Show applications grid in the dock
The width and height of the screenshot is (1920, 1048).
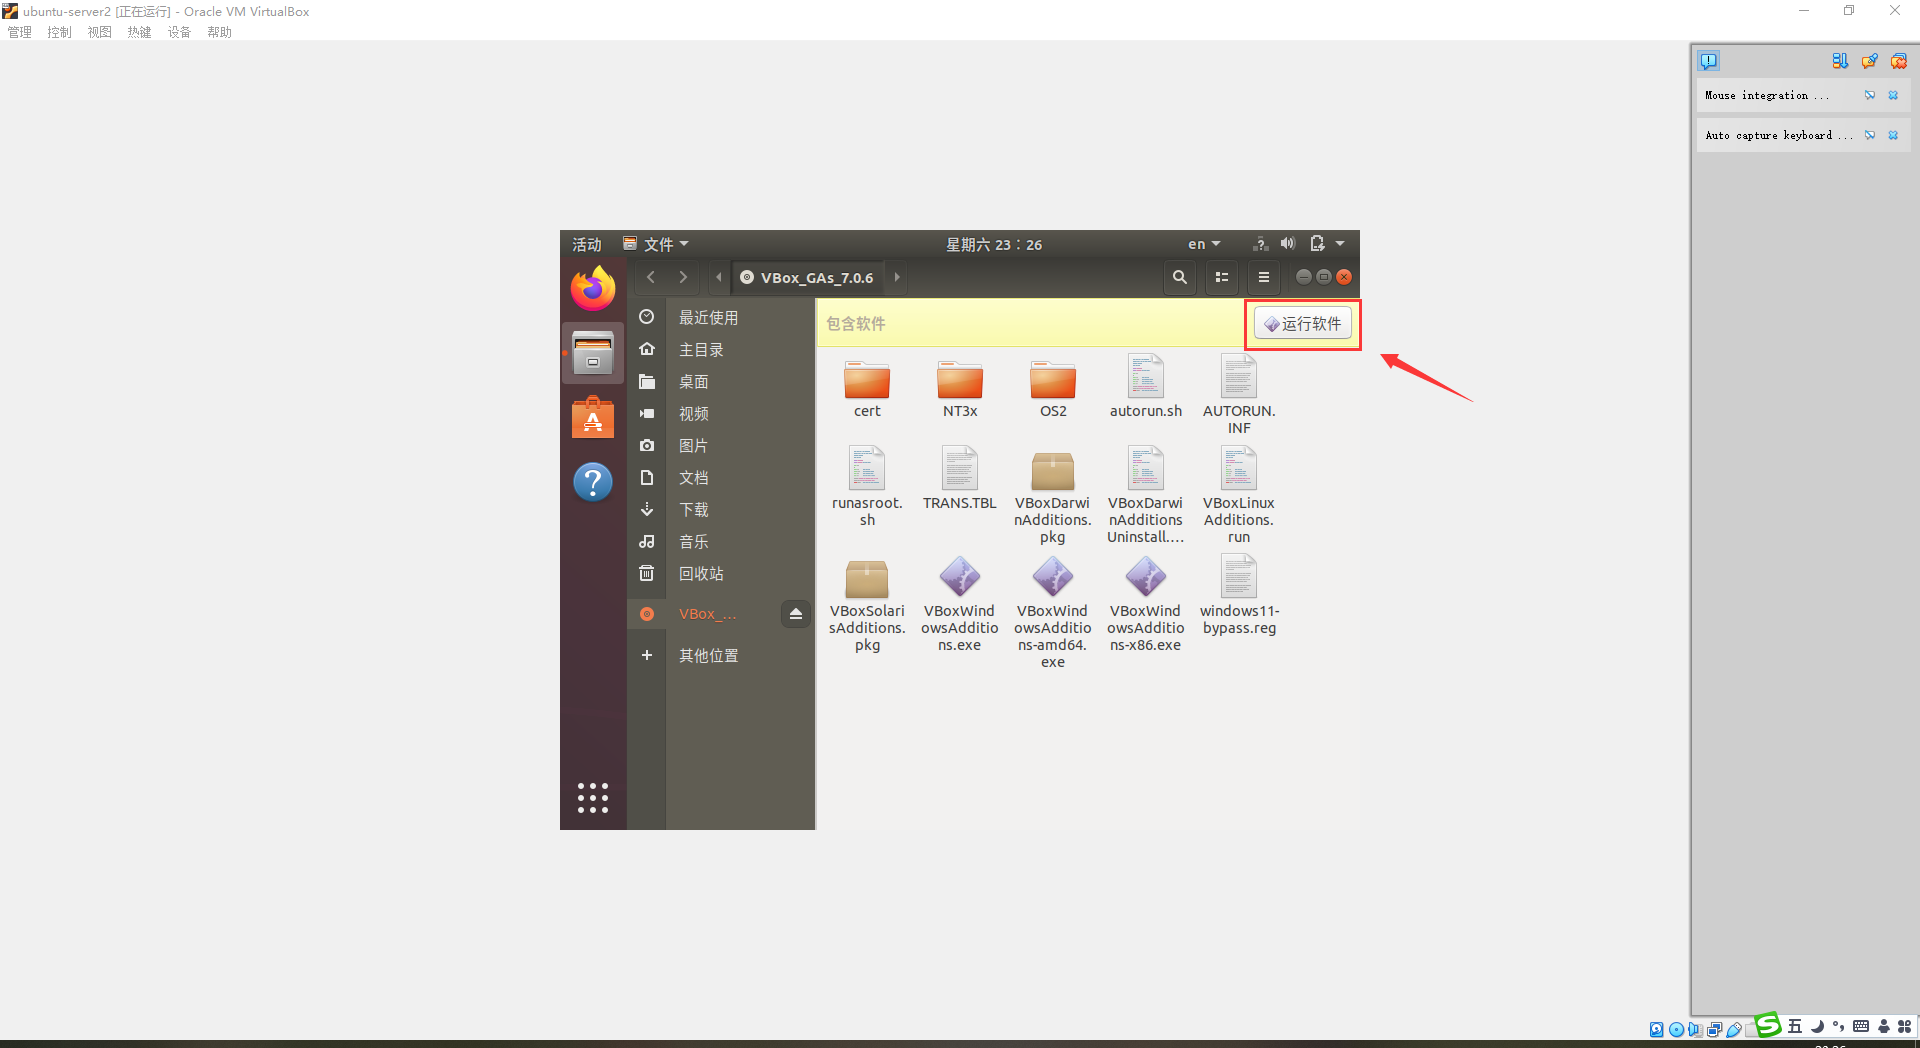[x=593, y=798]
